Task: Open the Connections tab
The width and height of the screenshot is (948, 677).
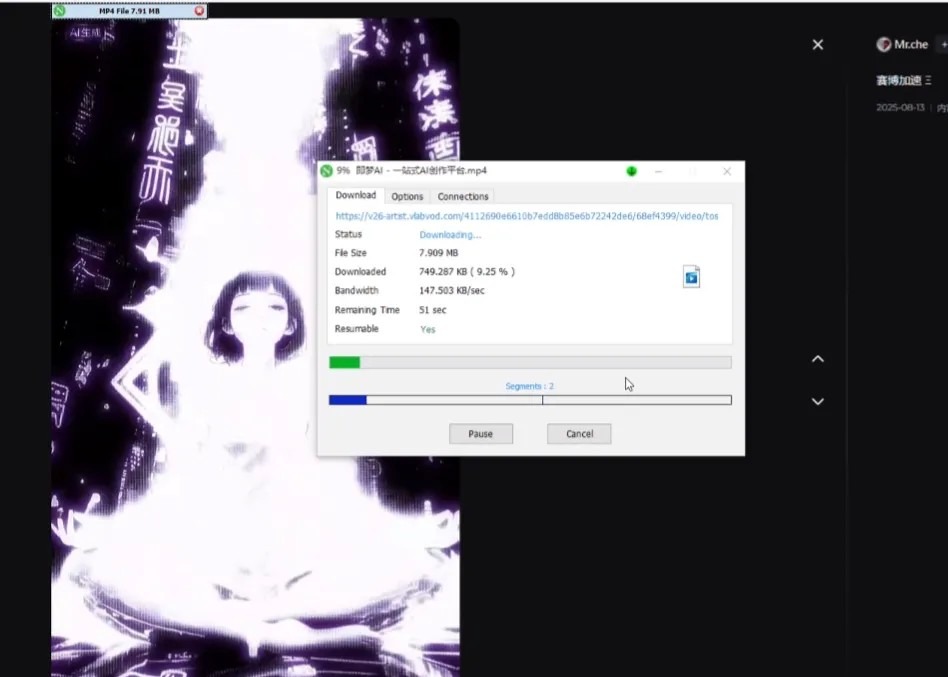Action: (x=463, y=196)
